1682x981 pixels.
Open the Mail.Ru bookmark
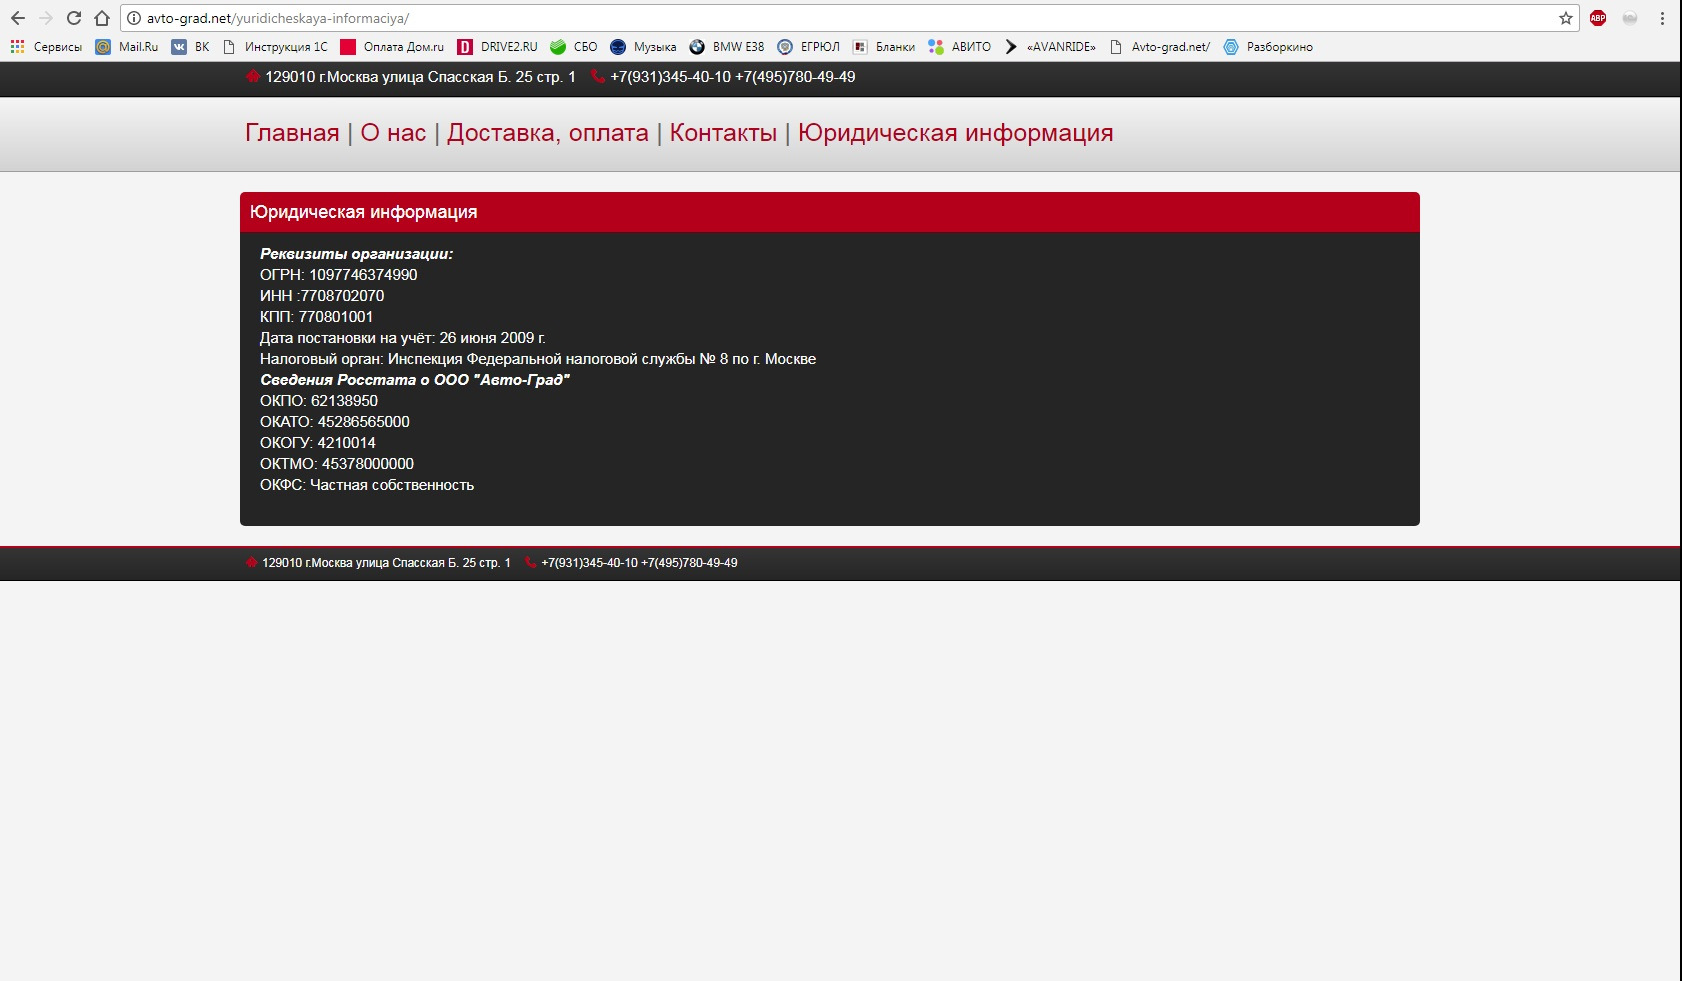[x=127, y=47]
